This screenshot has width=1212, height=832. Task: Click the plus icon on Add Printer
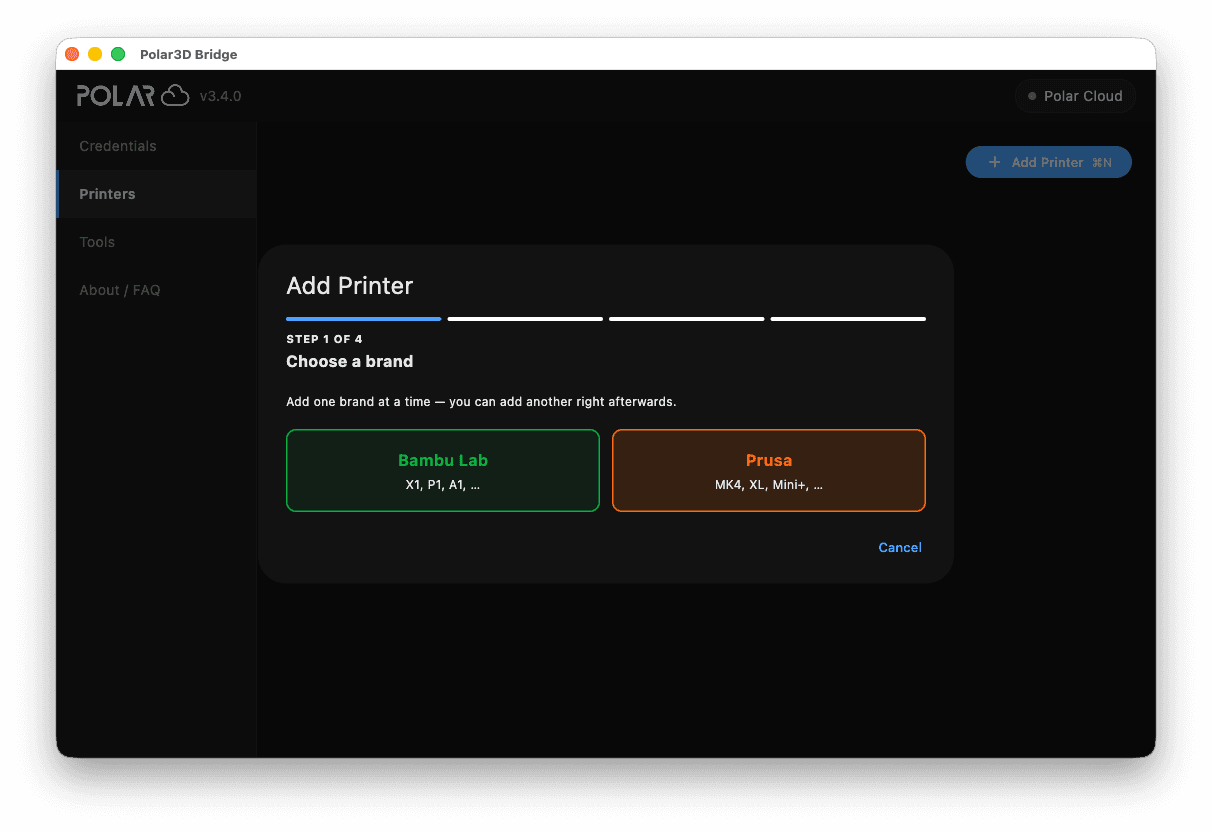click(x=994, y=162)
